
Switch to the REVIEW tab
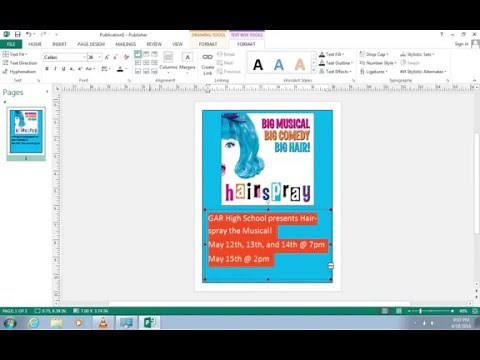coord(154,44)
